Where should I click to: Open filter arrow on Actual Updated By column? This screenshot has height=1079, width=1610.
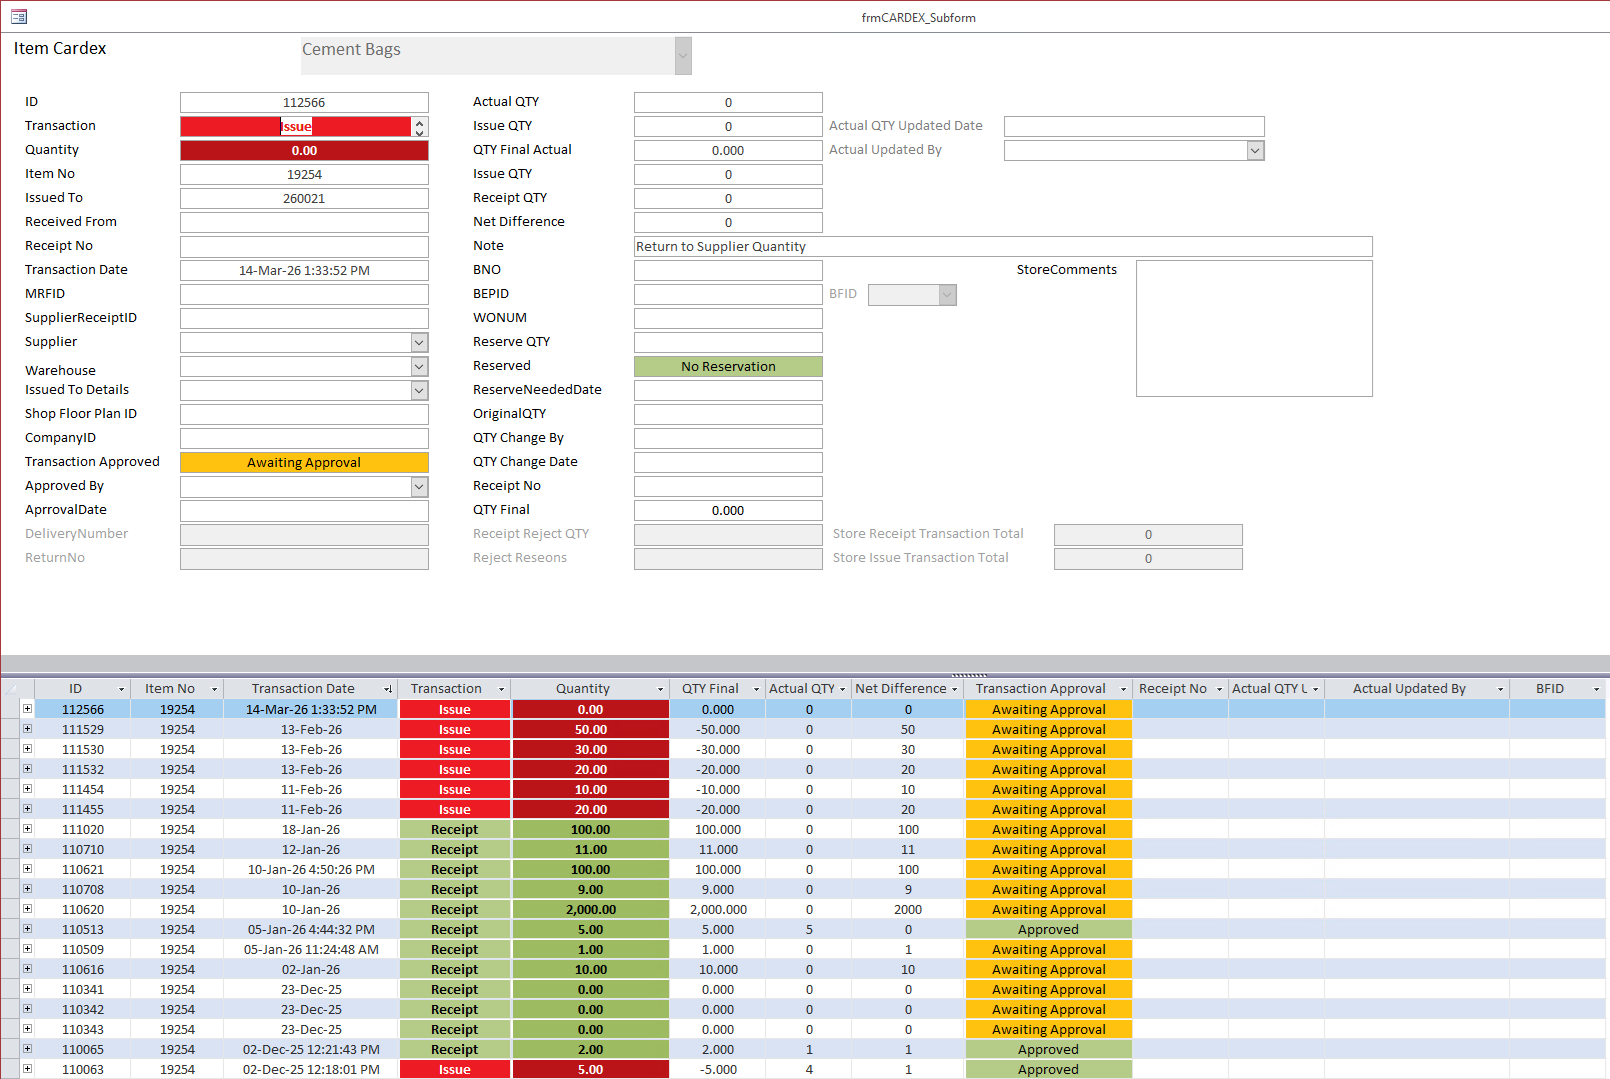pyautogui.click(x=1500, y=689)
